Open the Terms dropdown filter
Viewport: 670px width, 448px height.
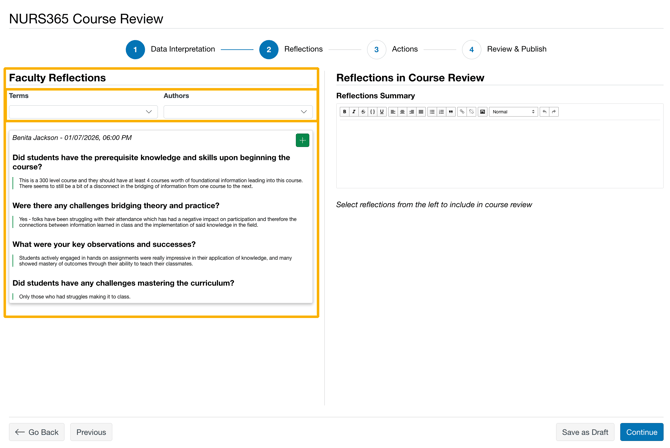[x=82, y=112]
